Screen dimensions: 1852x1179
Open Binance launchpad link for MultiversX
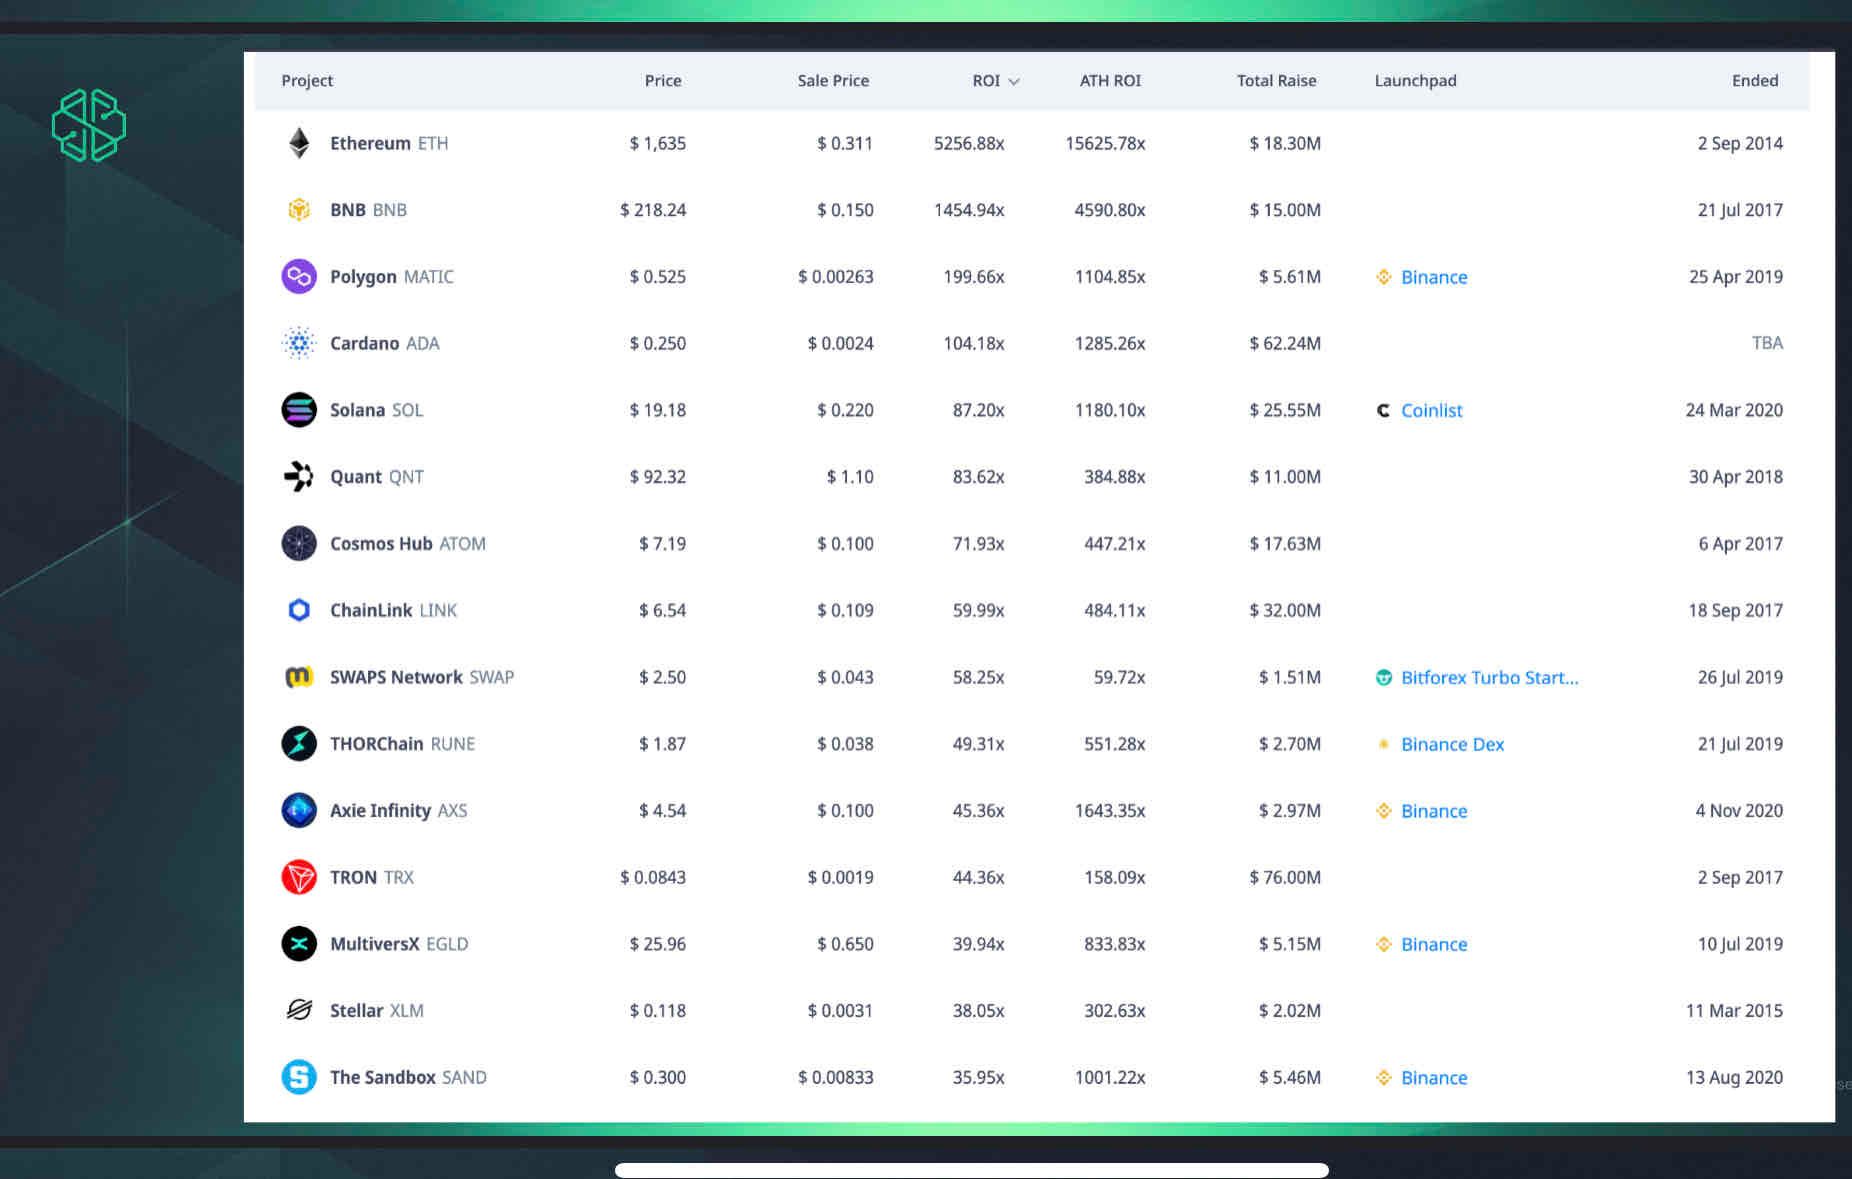(1434, 944)
